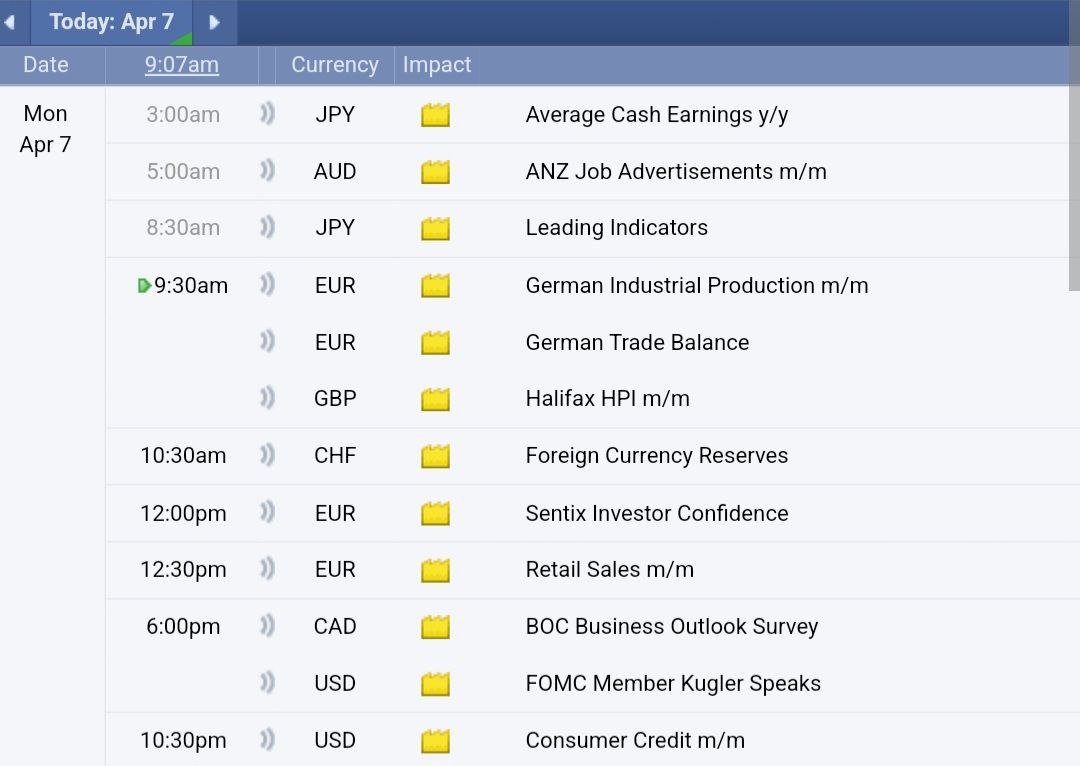Click impact folder icon for Average Cash Earnings
This screenshot has width=1080, height=766.
(435, 115)
